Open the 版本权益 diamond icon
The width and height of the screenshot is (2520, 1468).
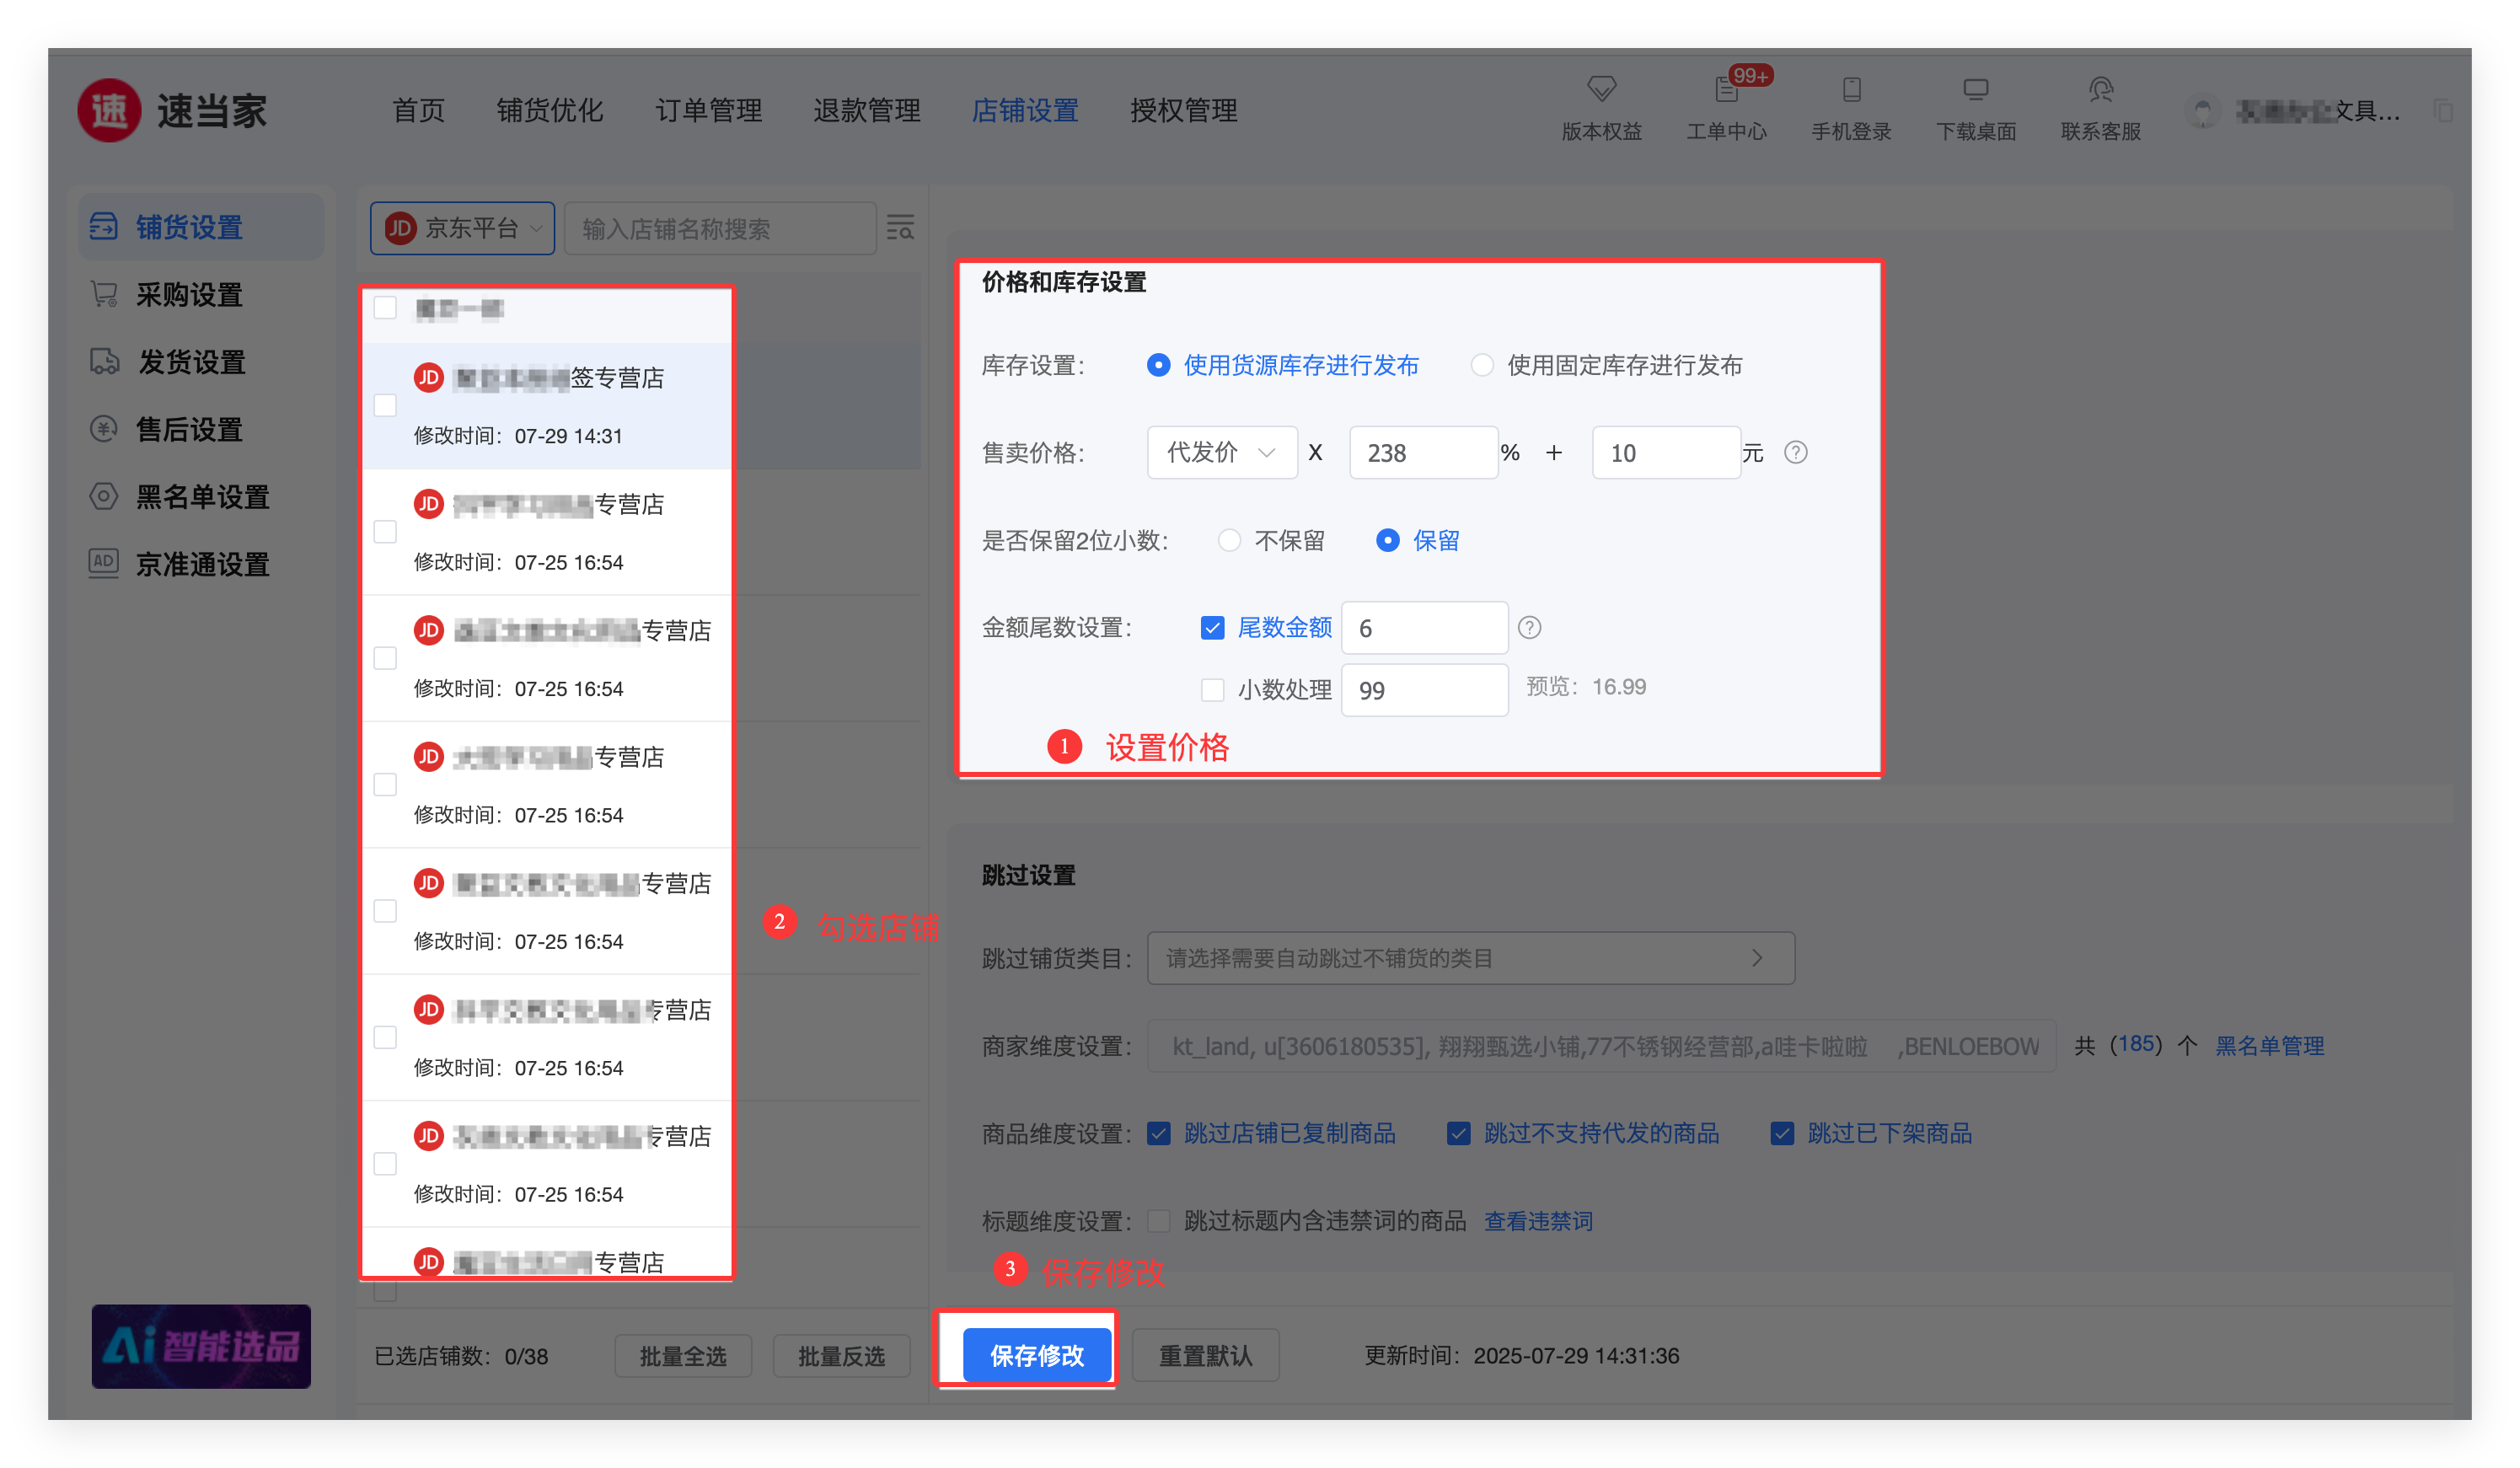pyautogui.click(x=1601, y=90)
